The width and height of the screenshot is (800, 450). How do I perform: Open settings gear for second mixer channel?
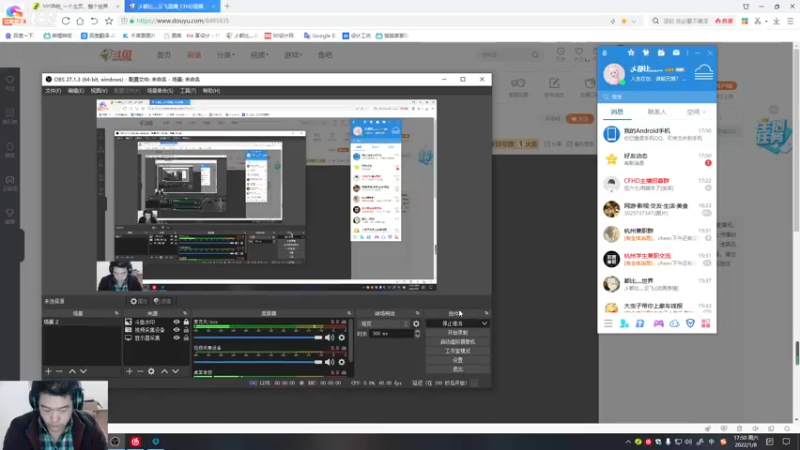tap(341, 362)
